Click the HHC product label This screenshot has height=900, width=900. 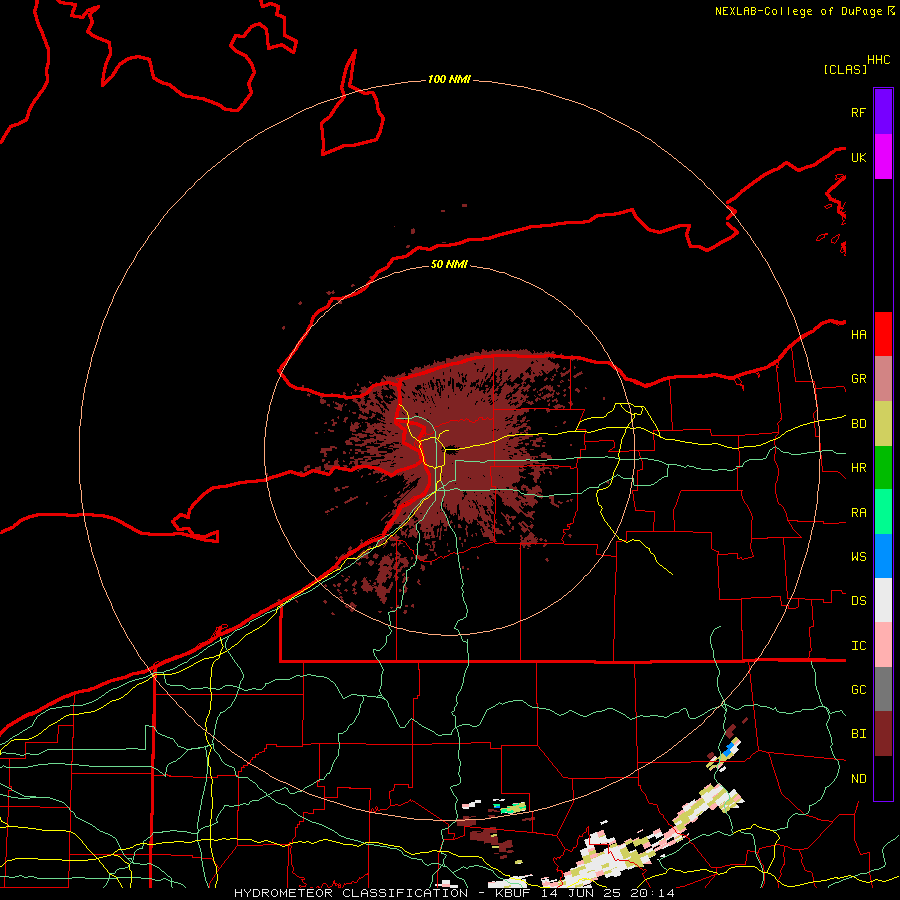point(879,60)
